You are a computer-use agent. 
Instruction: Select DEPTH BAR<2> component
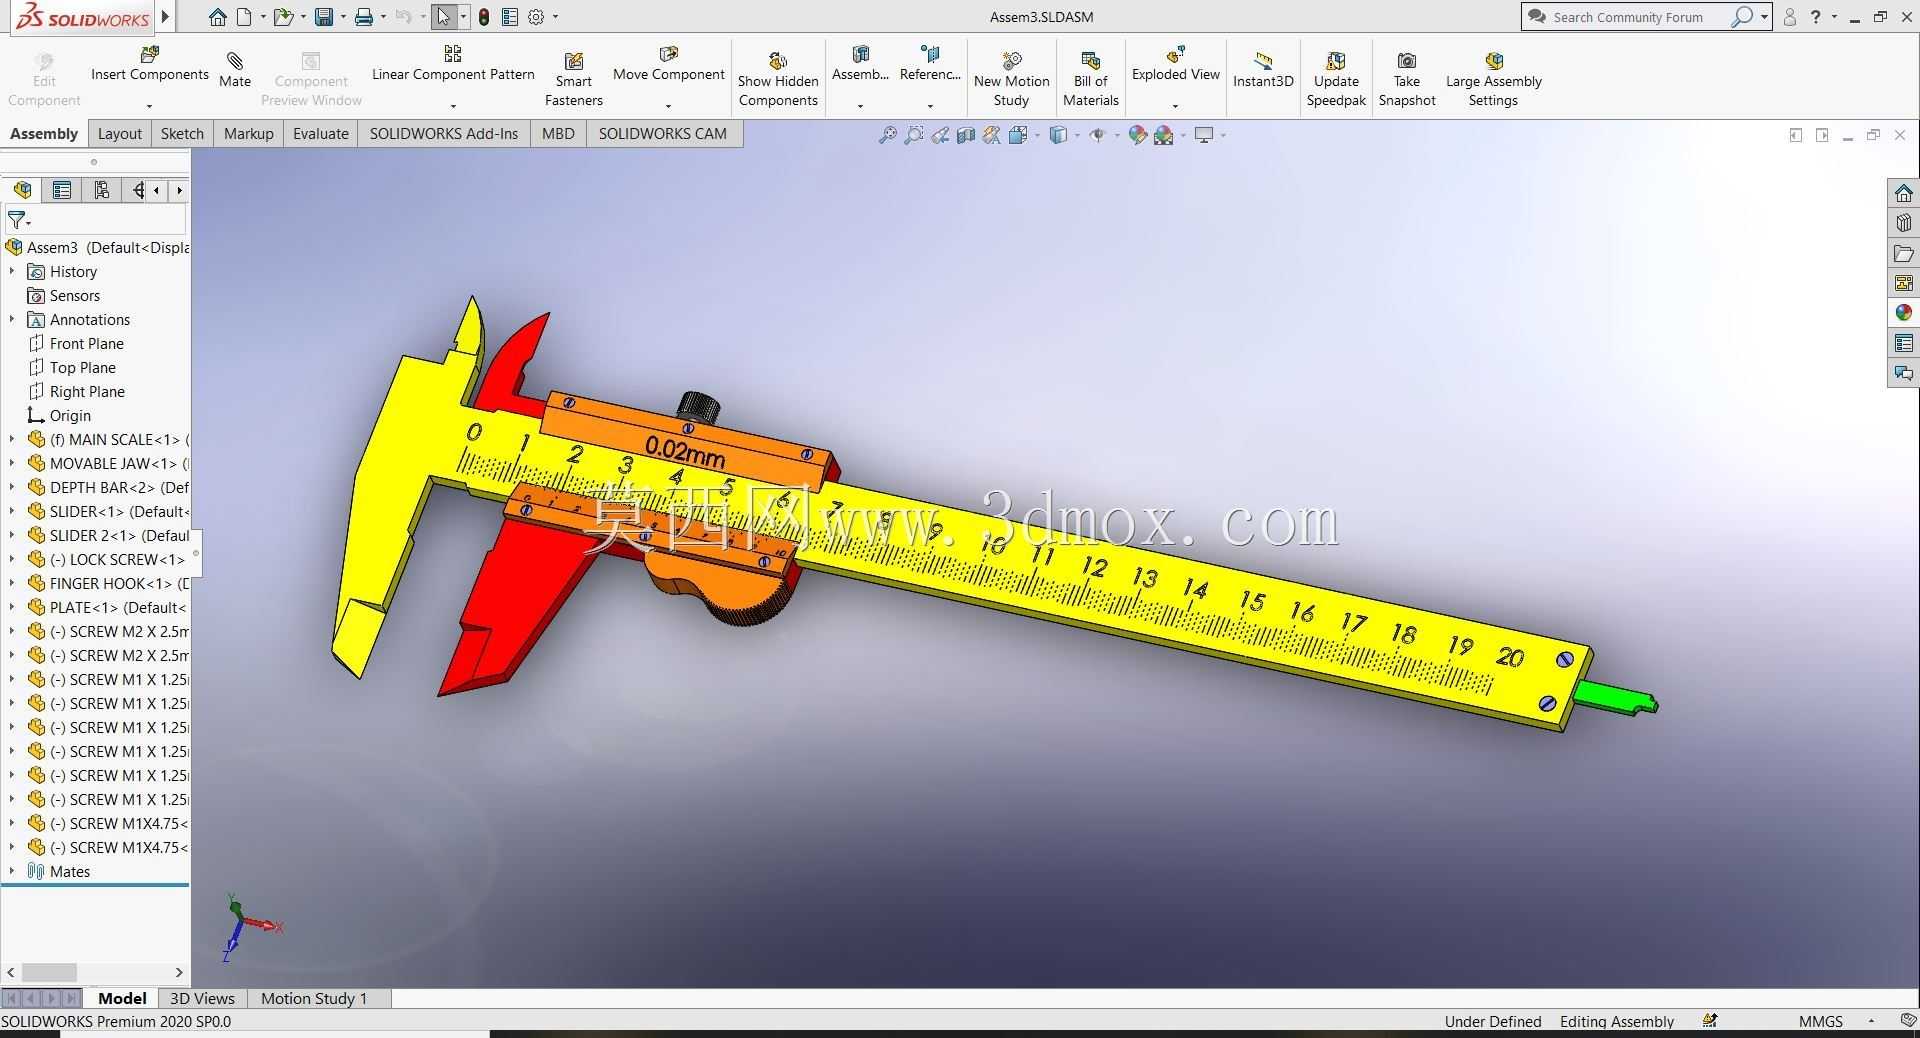(107, 487)
